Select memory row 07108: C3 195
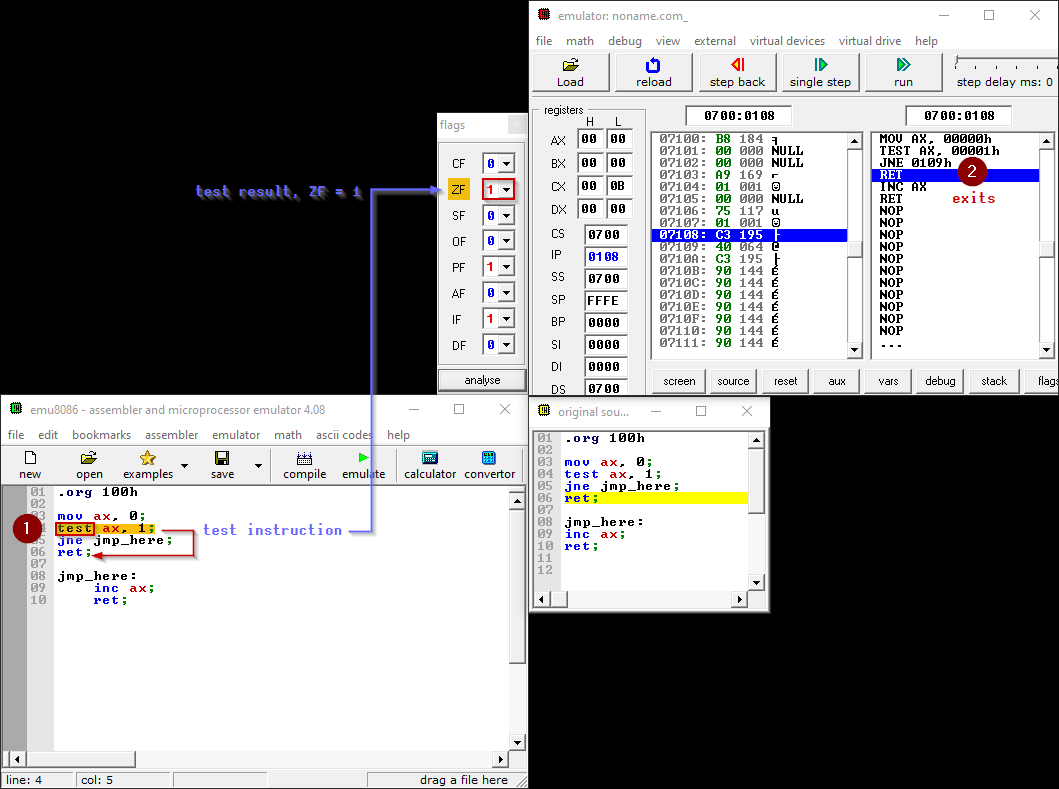 click(749, 235)
